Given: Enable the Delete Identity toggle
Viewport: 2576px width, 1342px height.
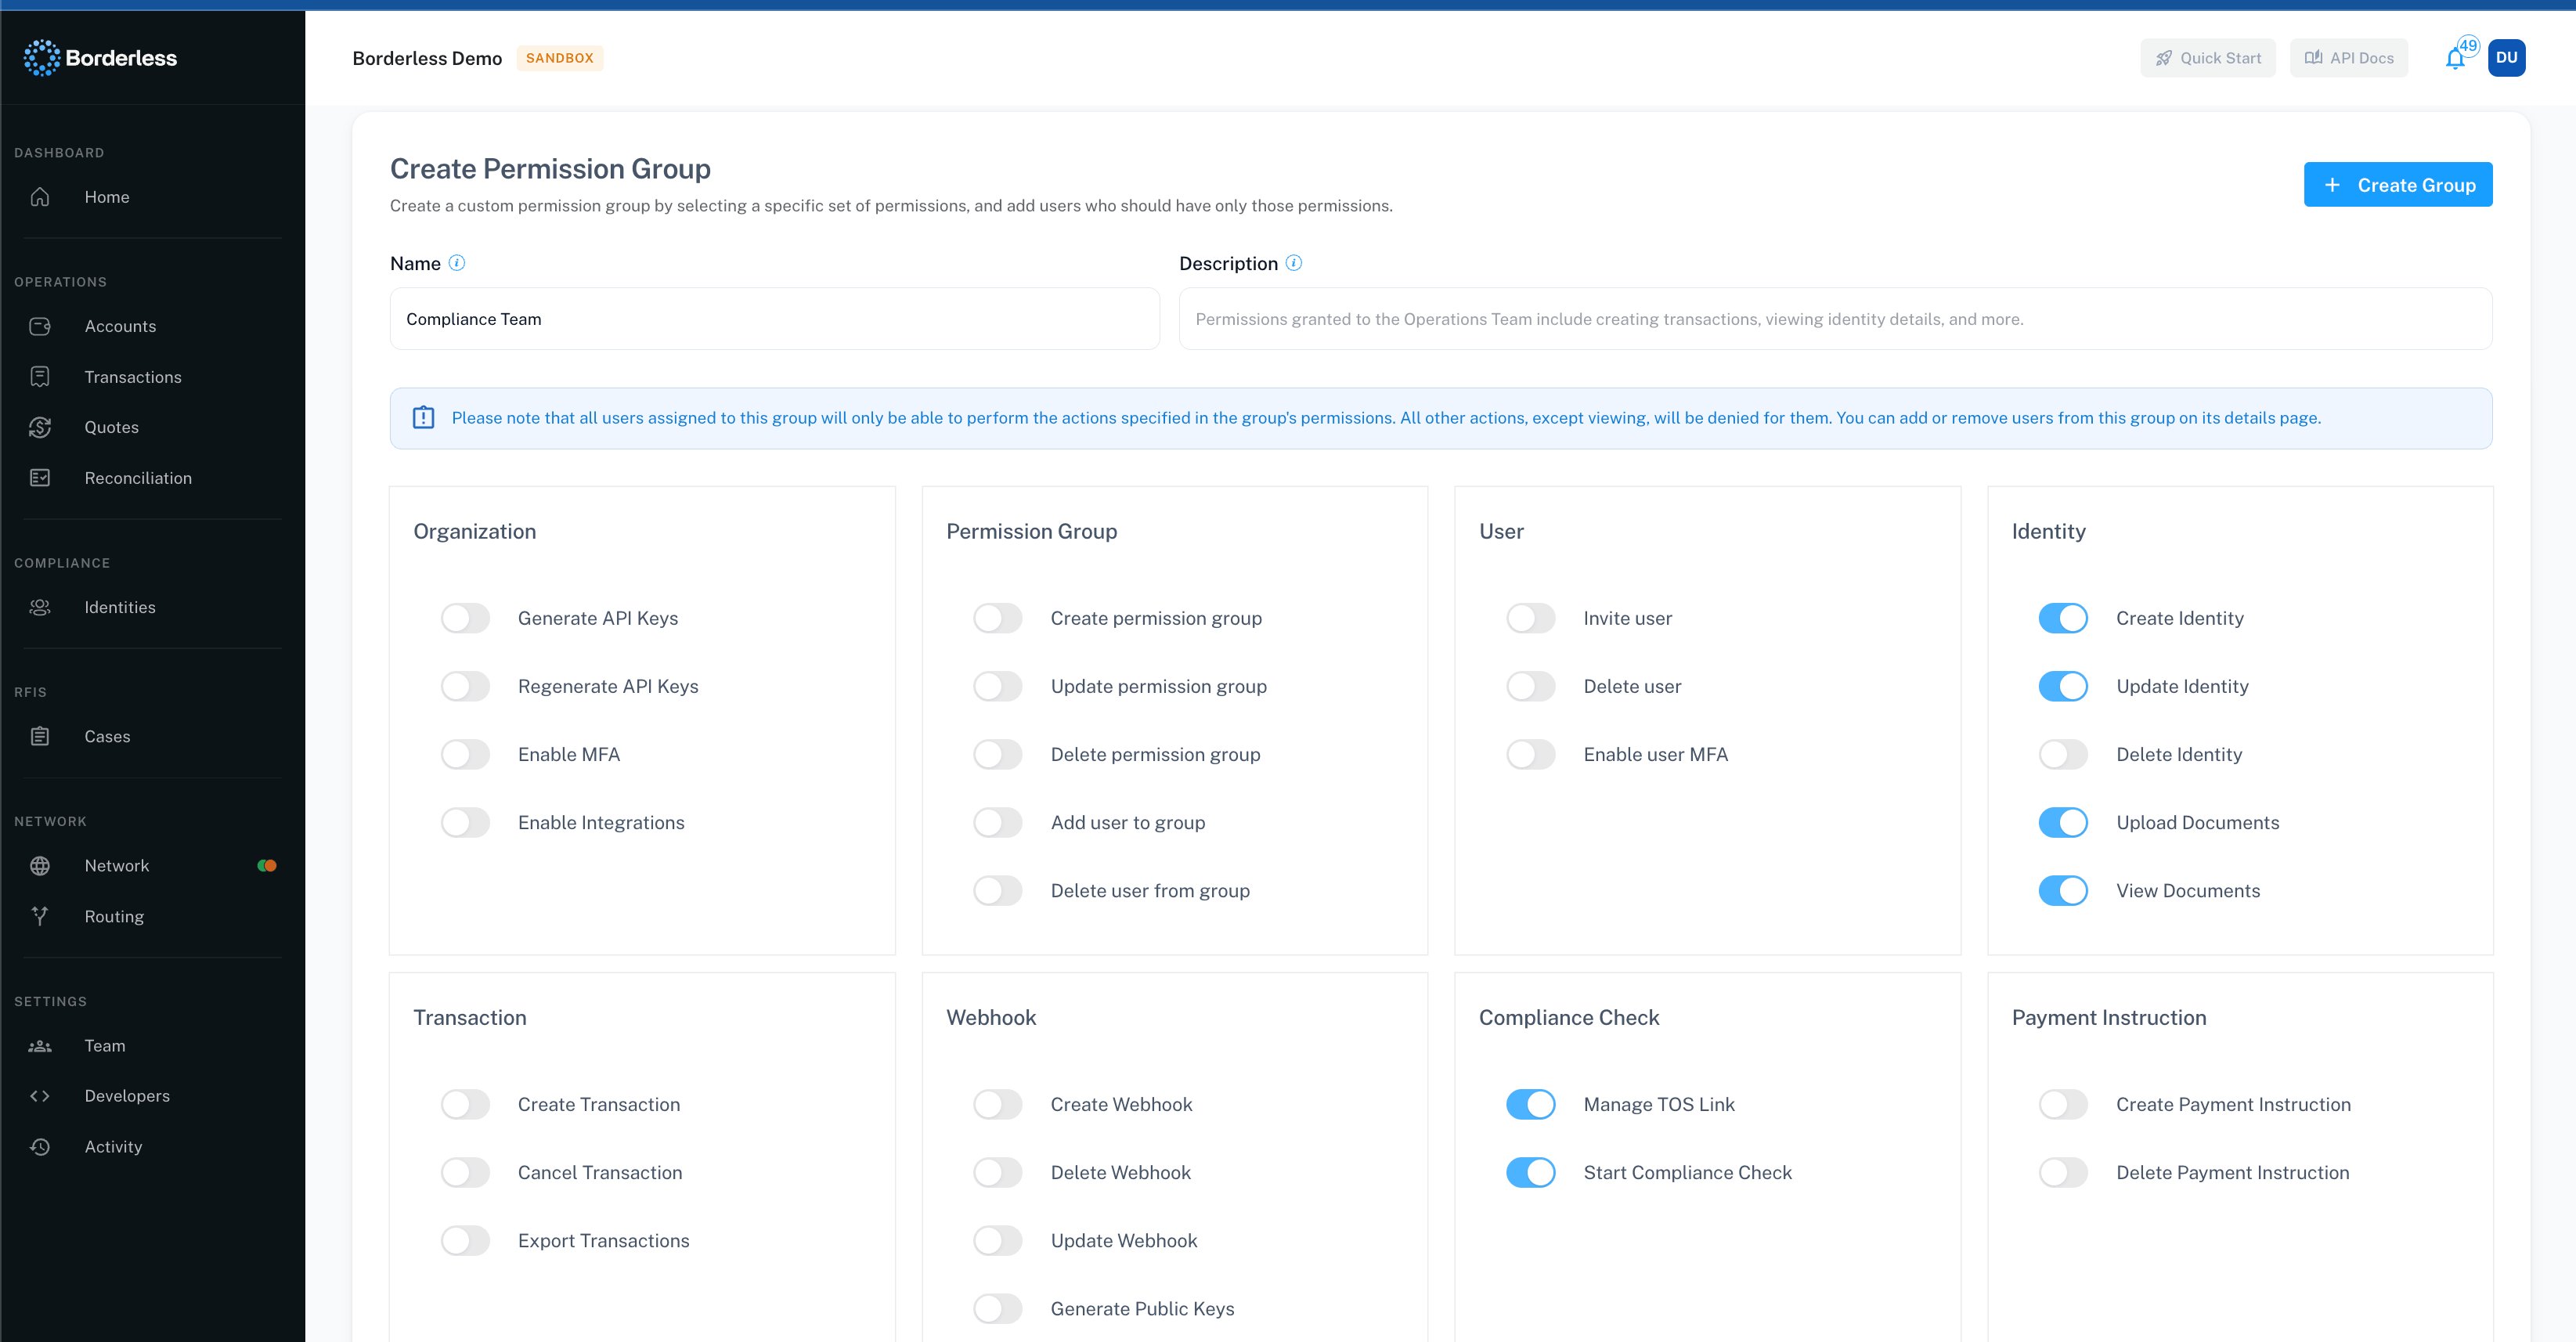Looking at the screenshot, I should tap(2064, 754).
